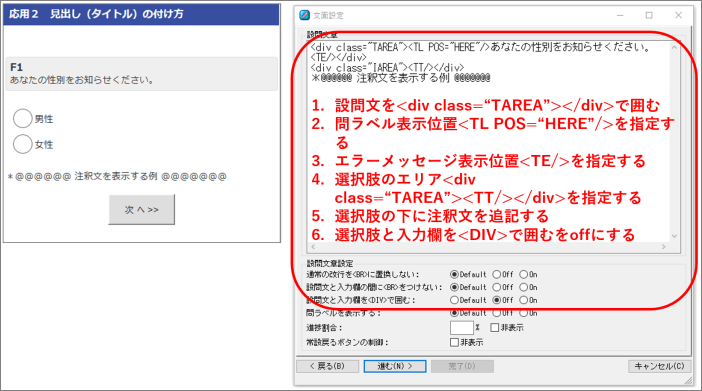Click the 常設戻るボタンの制御 label text
This screenshot has height=391, width=702.
pyautogui.click(x=347, y=343)
